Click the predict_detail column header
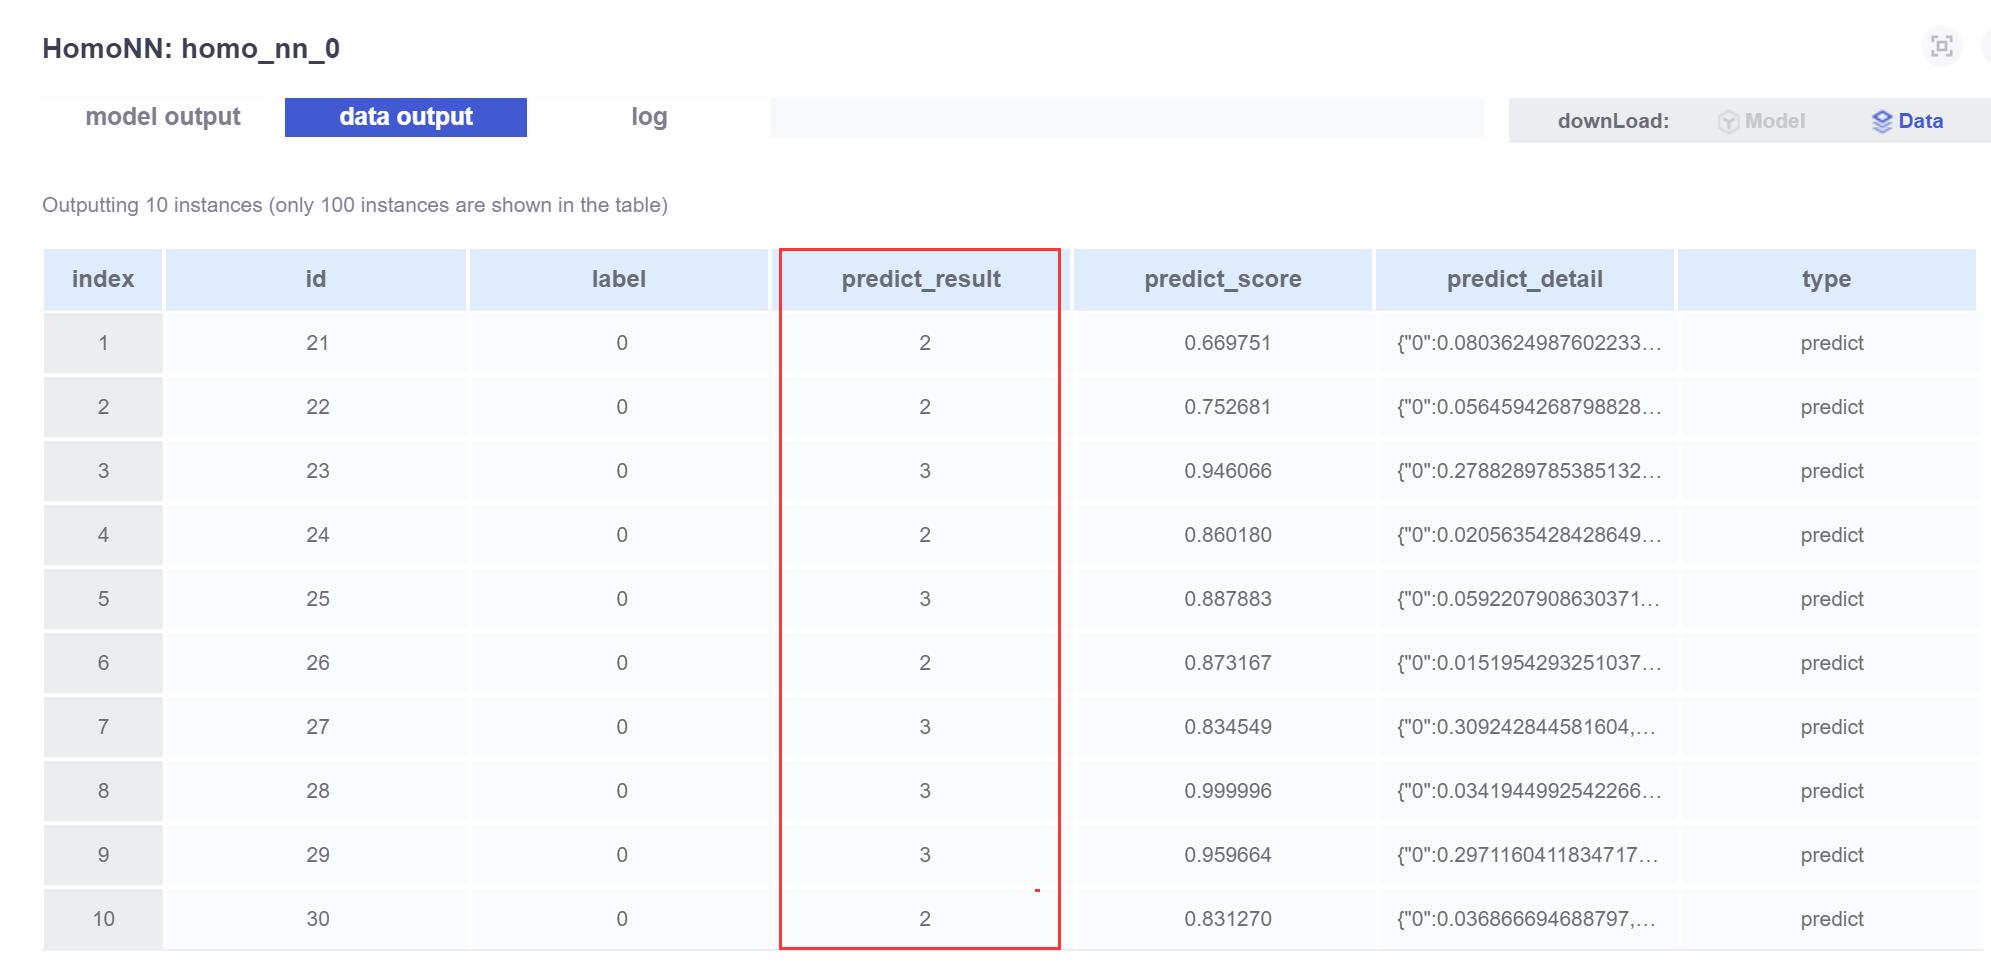Viewport: 1991px width, 965px height. [x=1524, y=280]
